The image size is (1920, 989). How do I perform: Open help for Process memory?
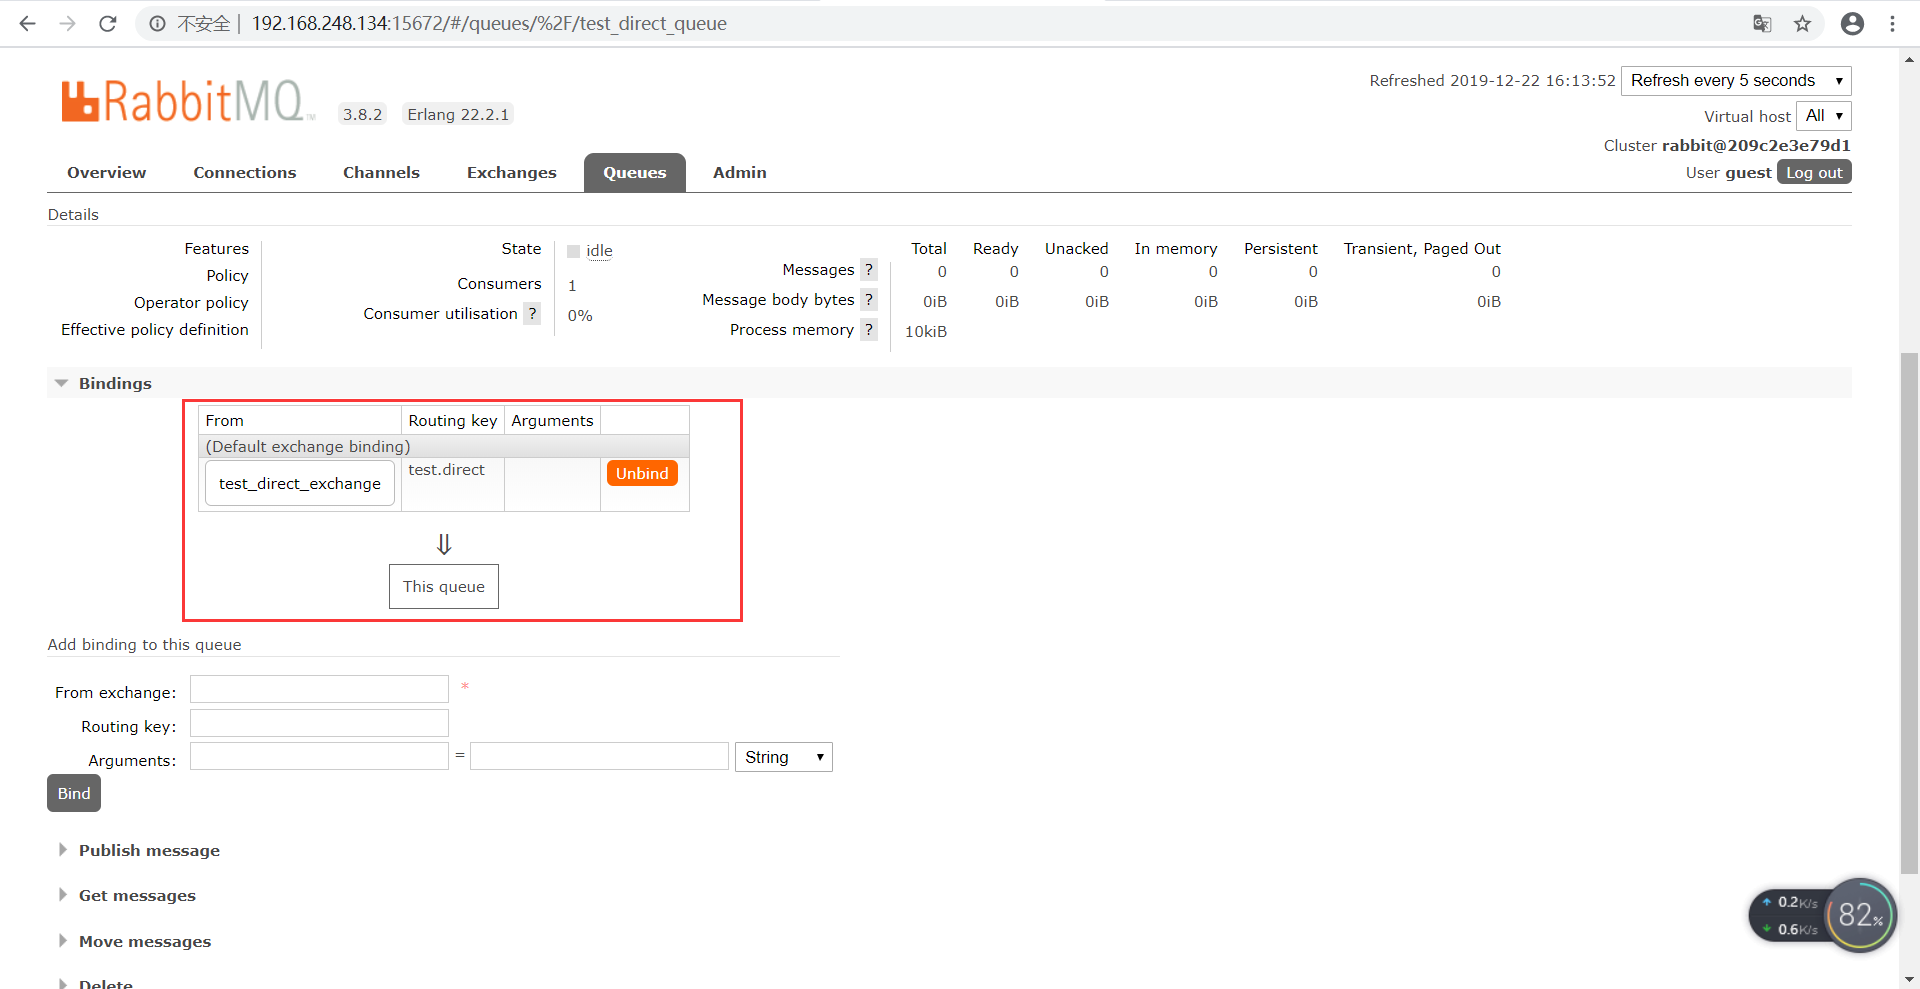(869, 330)
